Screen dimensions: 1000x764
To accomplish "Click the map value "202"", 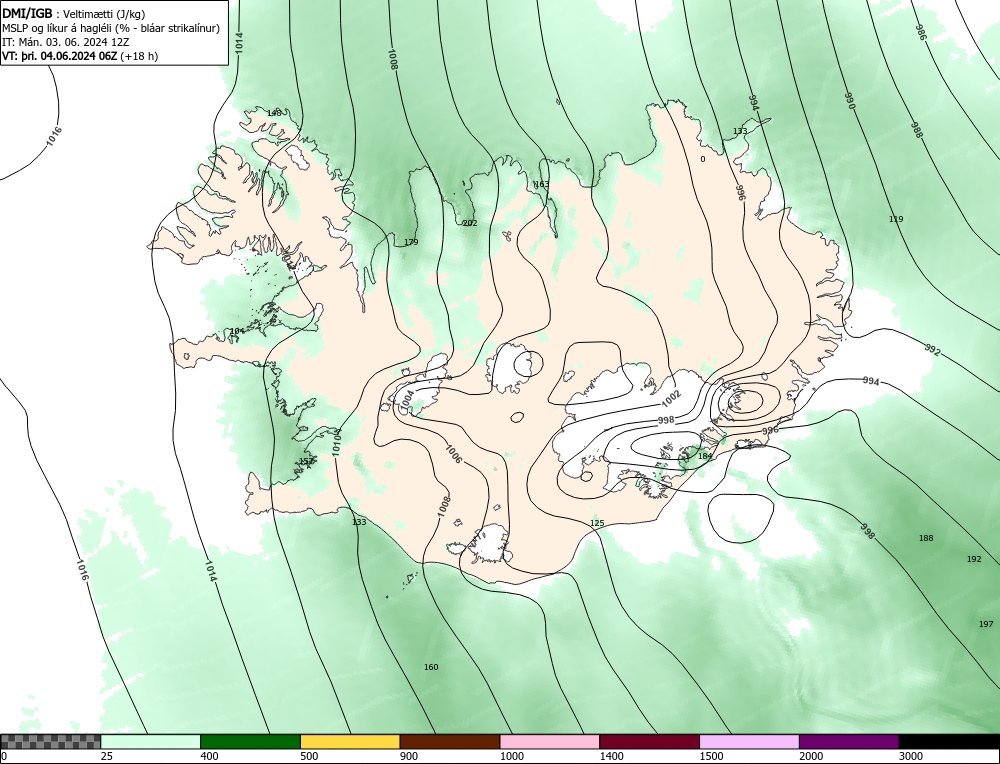I will coord(469,223).
